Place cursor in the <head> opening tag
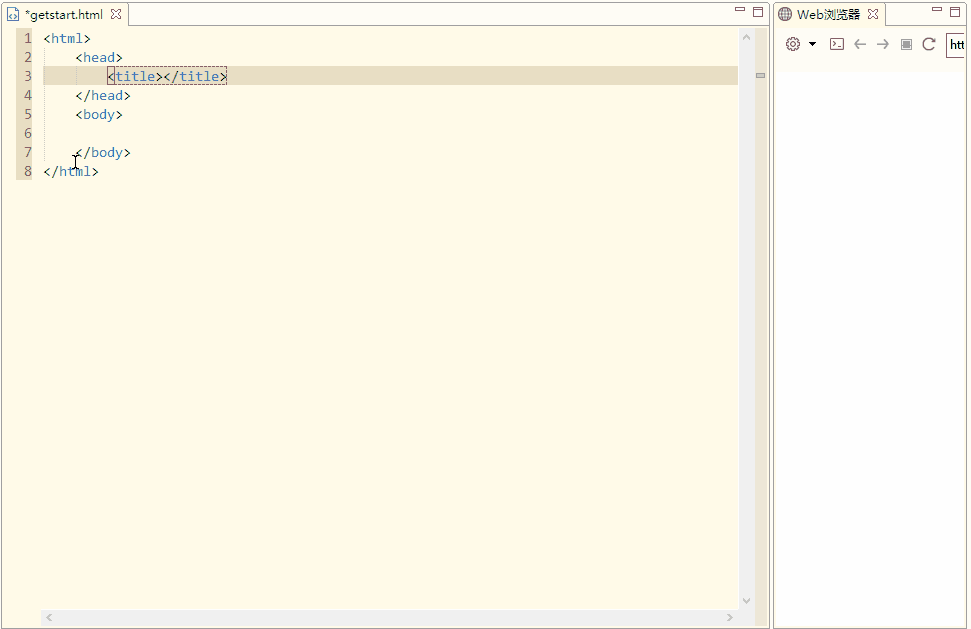The height and width of the screenshot is (629, 971). [99, 58]
